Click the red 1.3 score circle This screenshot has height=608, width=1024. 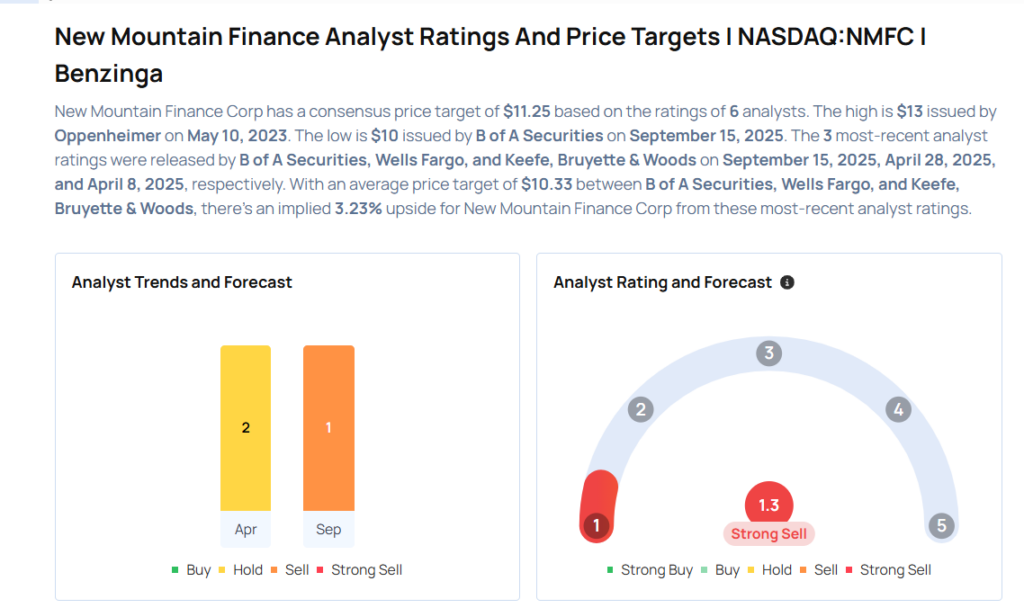point(768,505)
